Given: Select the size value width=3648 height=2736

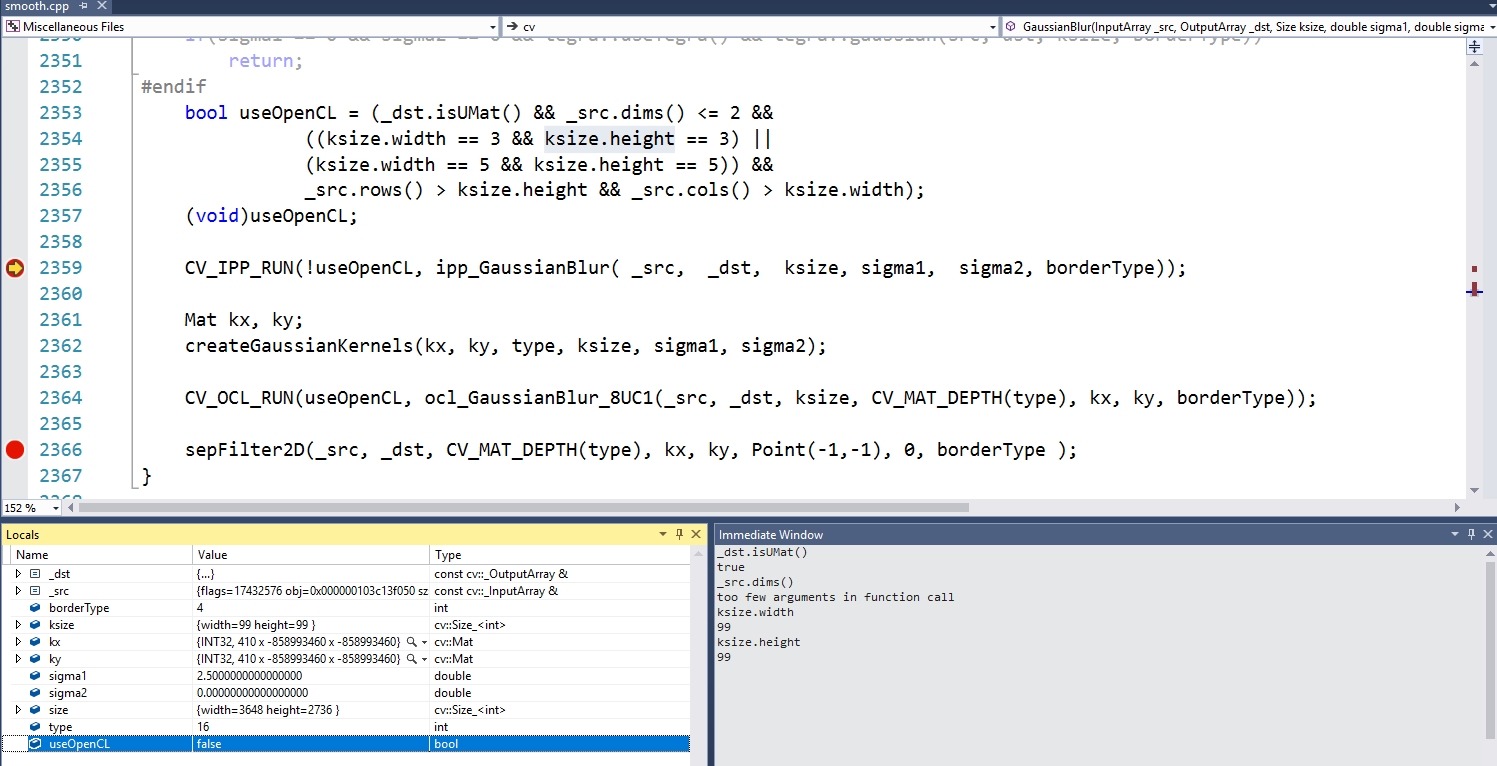Looking at the screenshot, I should pyautogui.click(x=268, y=710).
